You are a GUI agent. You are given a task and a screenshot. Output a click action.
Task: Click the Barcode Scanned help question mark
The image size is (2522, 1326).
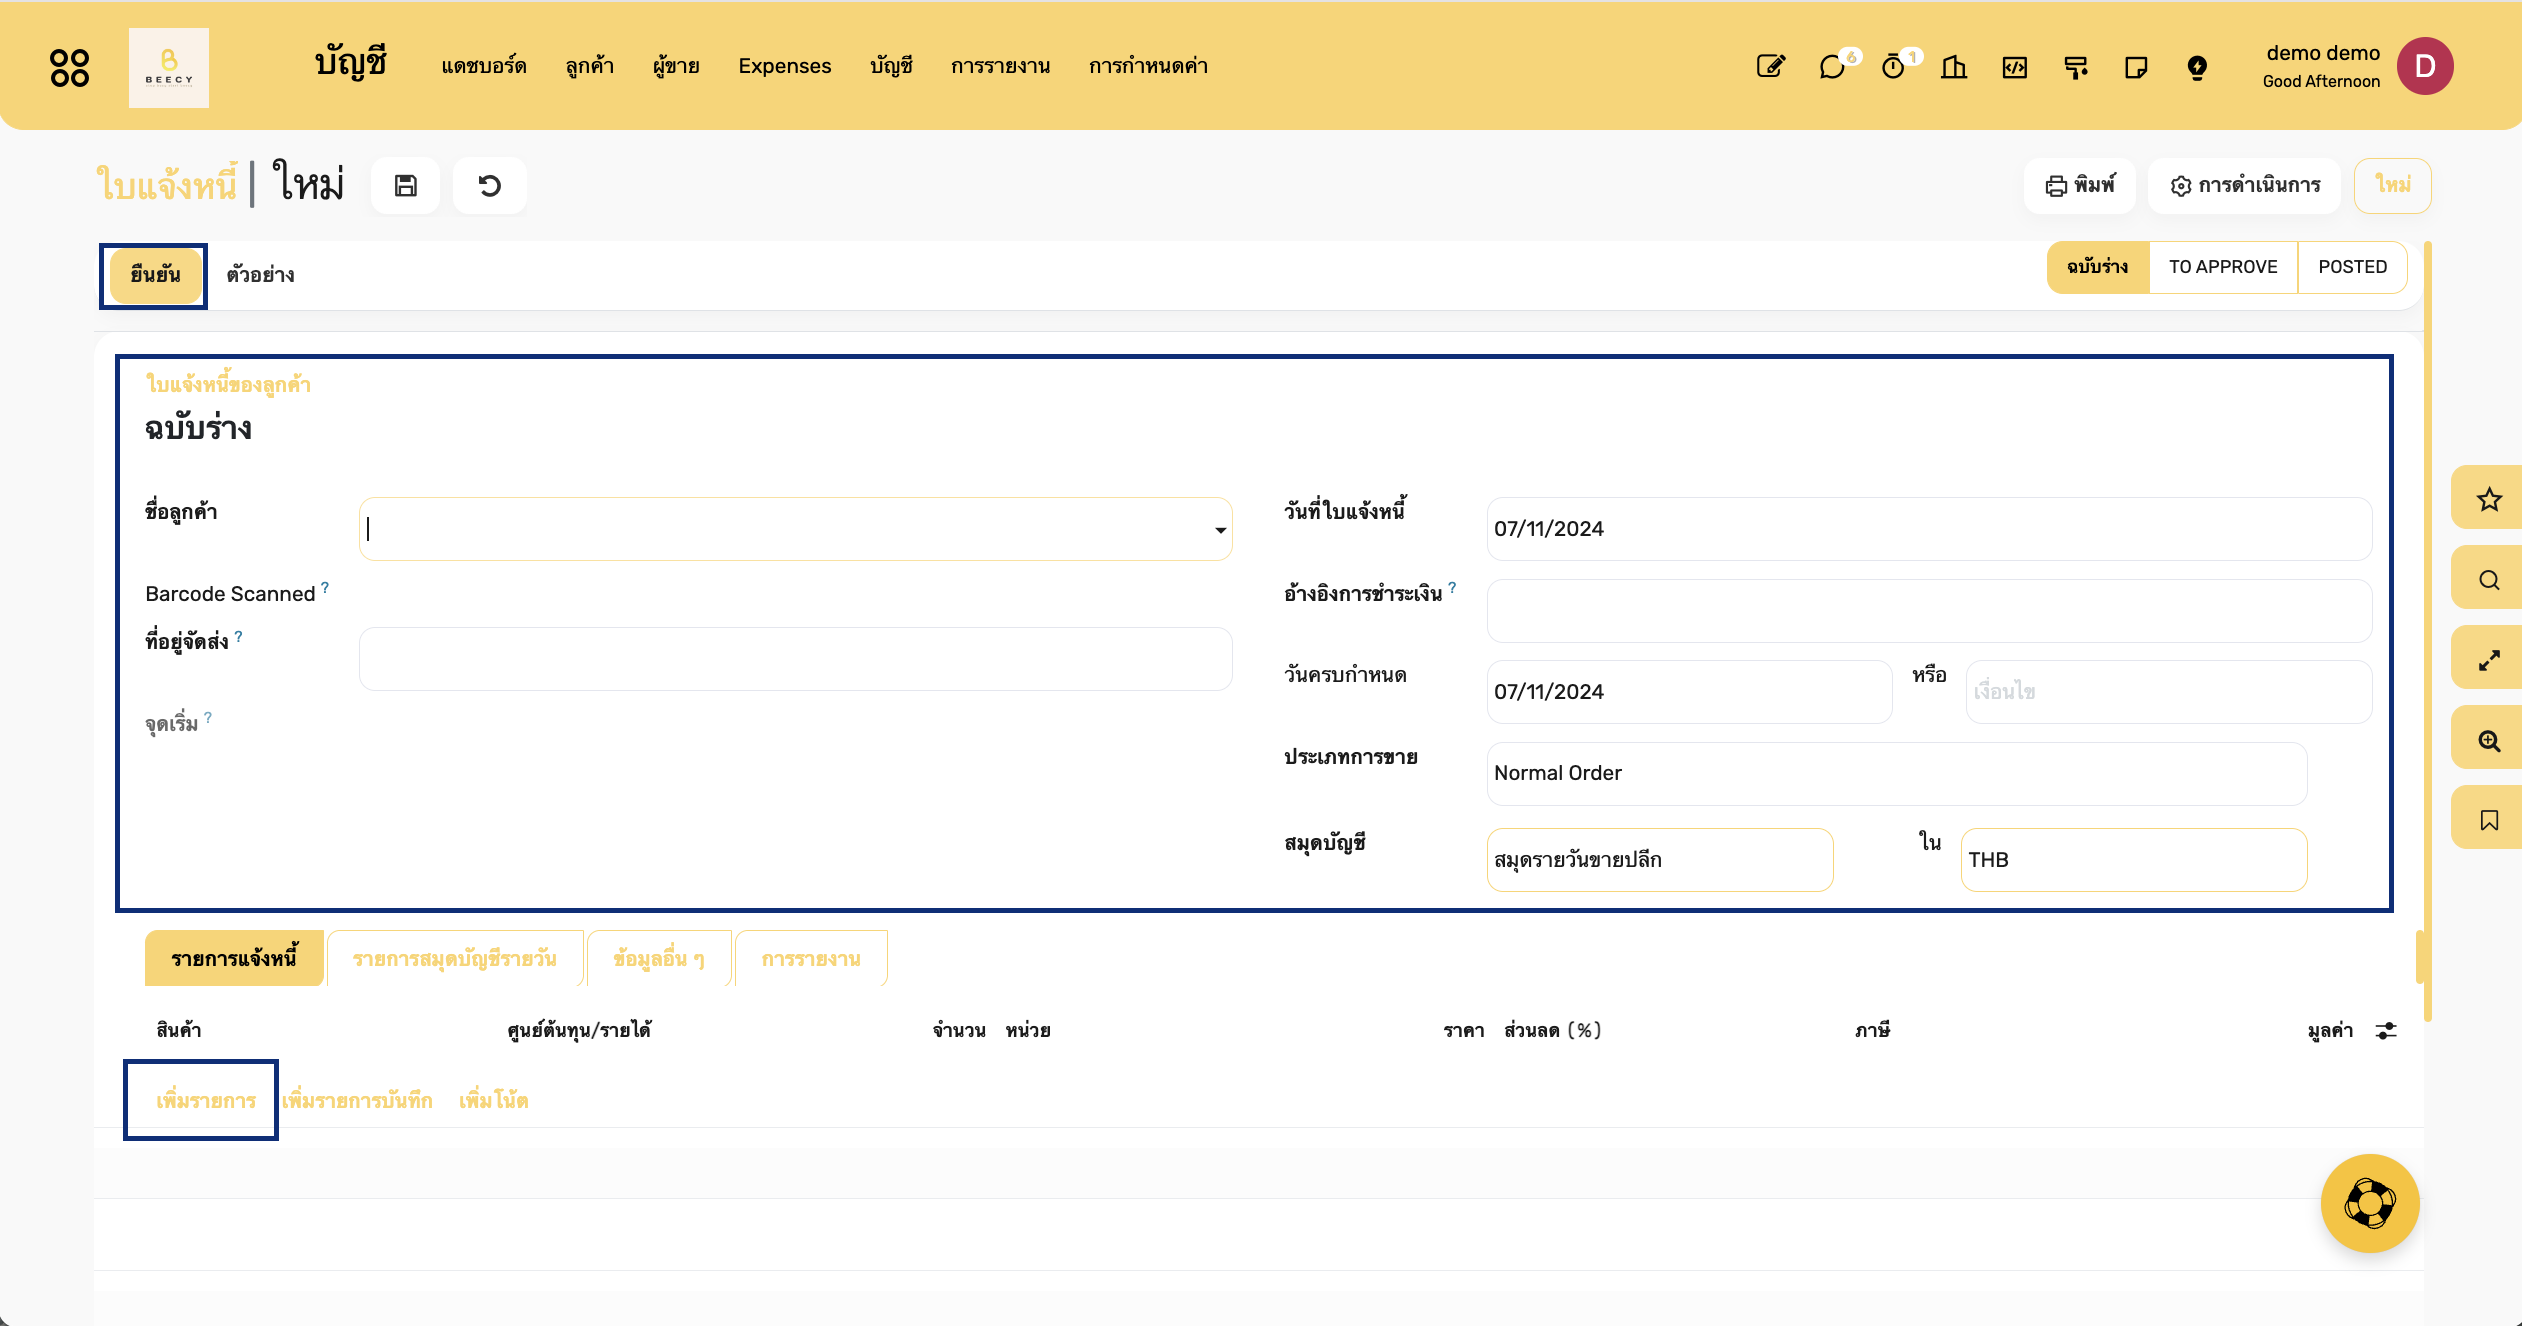[x=325, y=588]
